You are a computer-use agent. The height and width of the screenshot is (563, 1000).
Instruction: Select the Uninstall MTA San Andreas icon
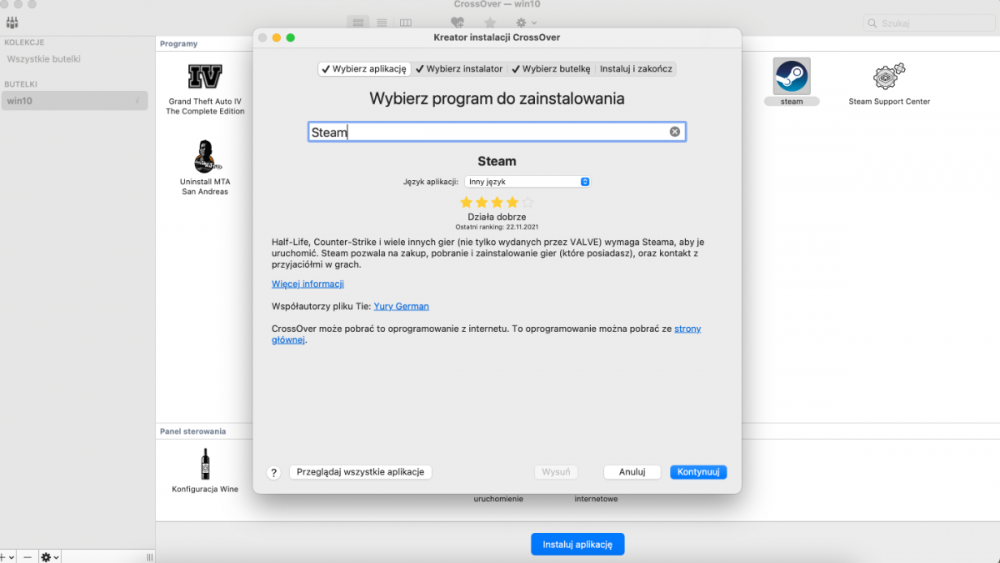point(205,157)
